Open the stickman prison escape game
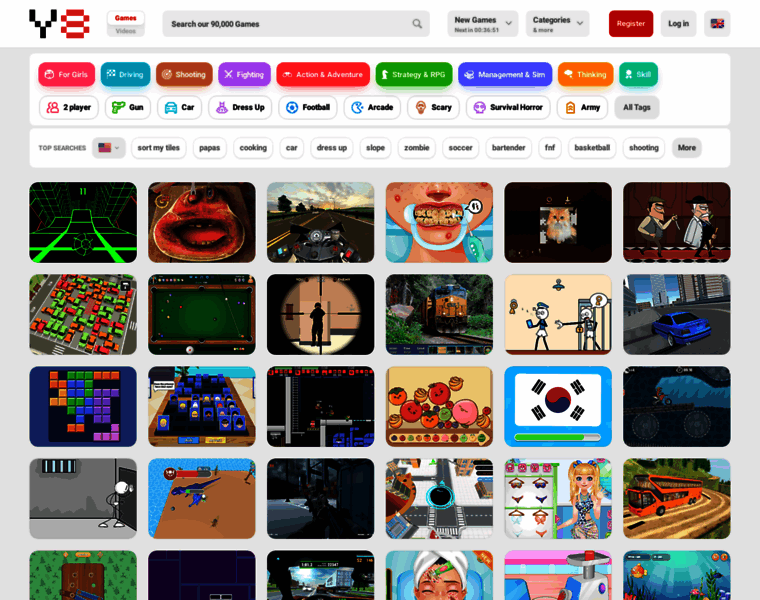The width and height of the screenshot is (760, 600). 83,499
